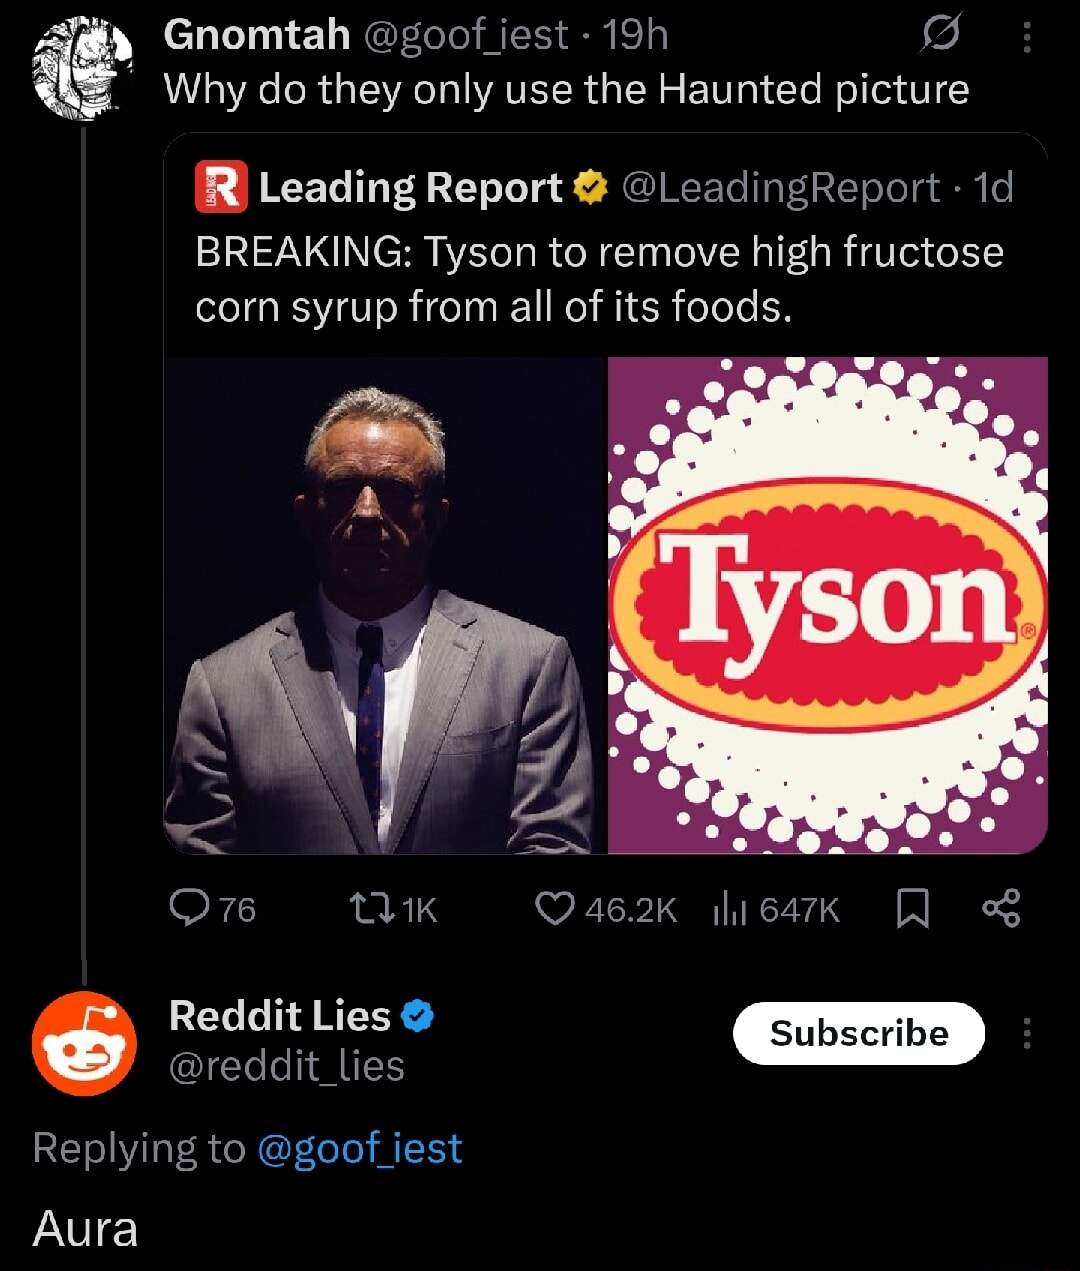The image size is (1080, 1271).
Task: Open more options for Gnomtah's post
Action: coord(1026,37)
